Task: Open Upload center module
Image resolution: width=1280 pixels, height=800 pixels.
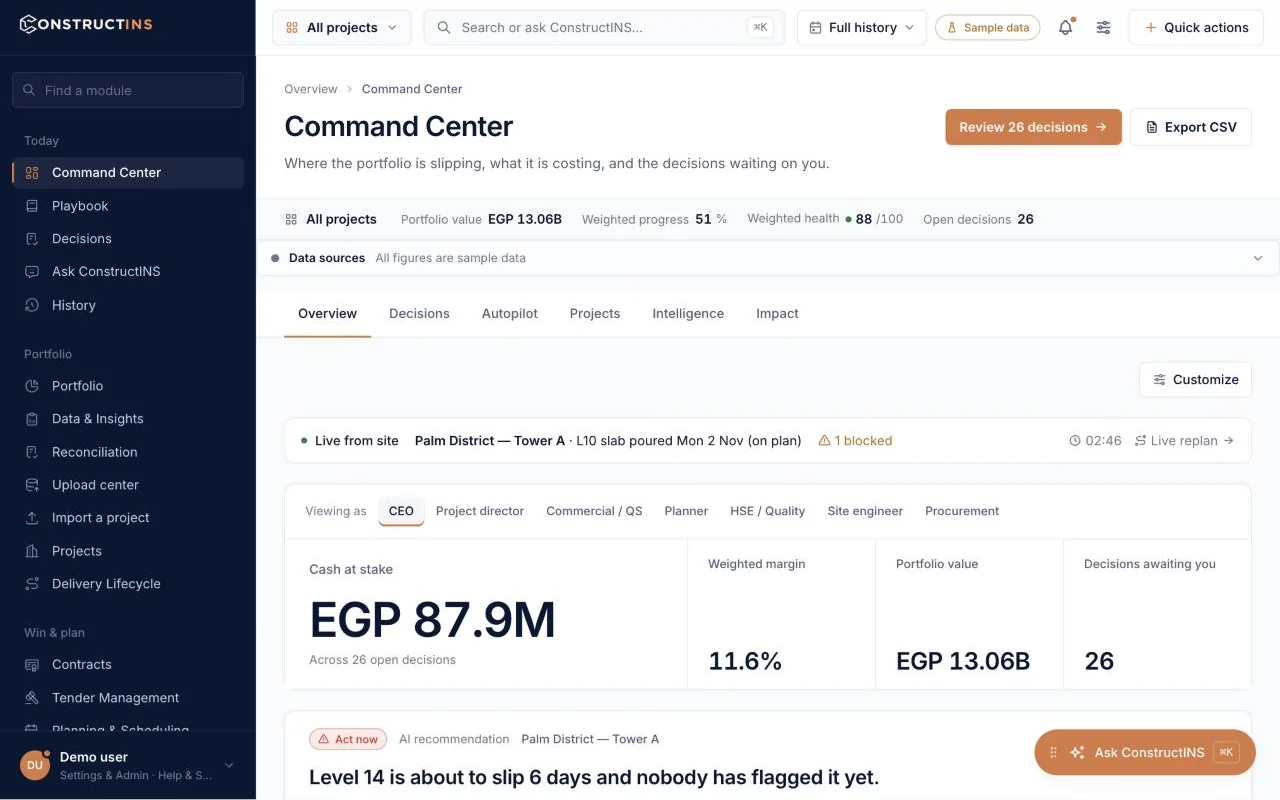Action: (128, 485)
